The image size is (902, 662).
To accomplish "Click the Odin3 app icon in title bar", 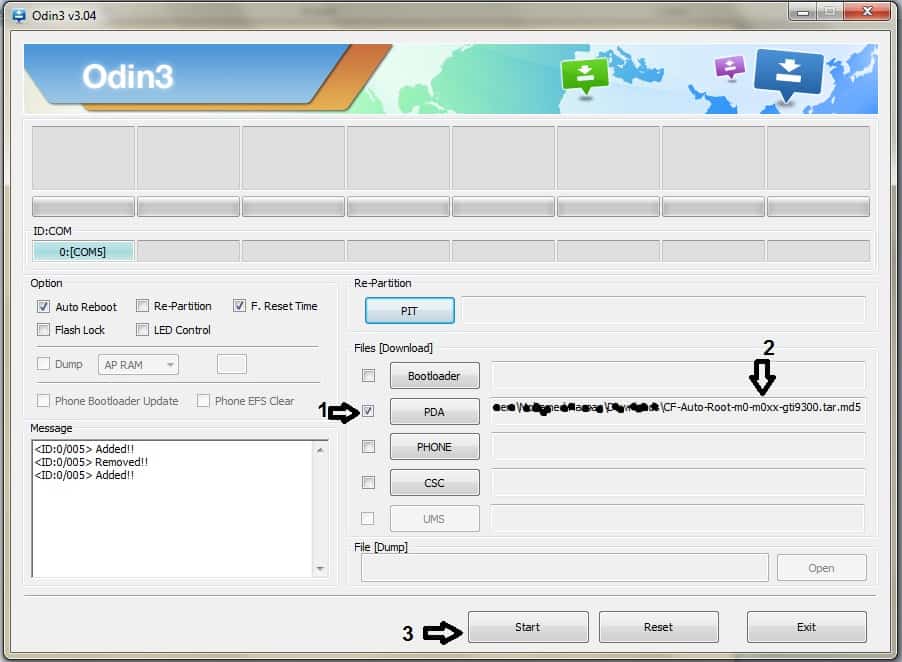I will (x=19, y=16).
